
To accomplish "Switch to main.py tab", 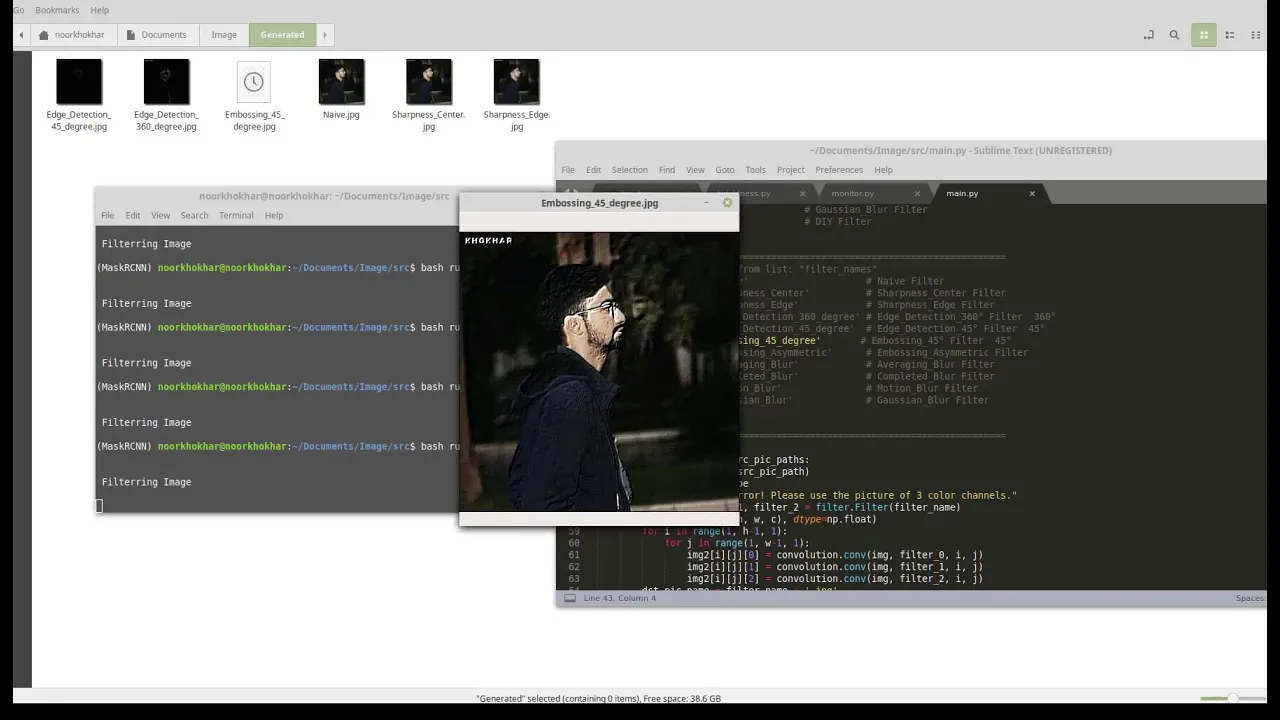I will click(962, 193).
